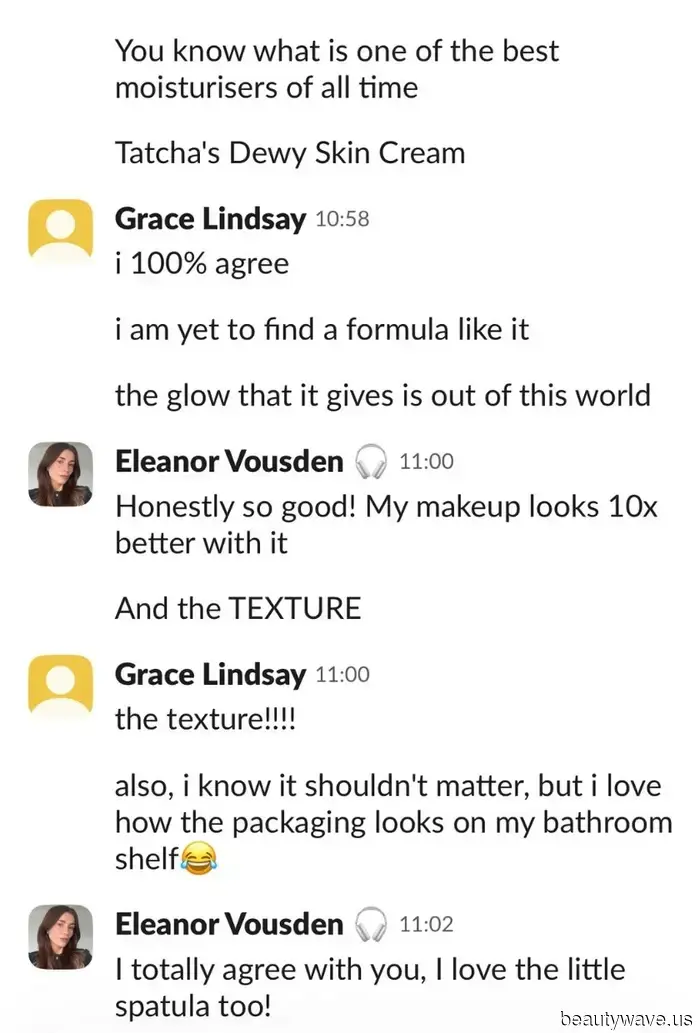Open Eleanor Vousden's name at 11:00
Image resolution: width=700 pixels, height=1033 pixels.
tap(229, 461)
